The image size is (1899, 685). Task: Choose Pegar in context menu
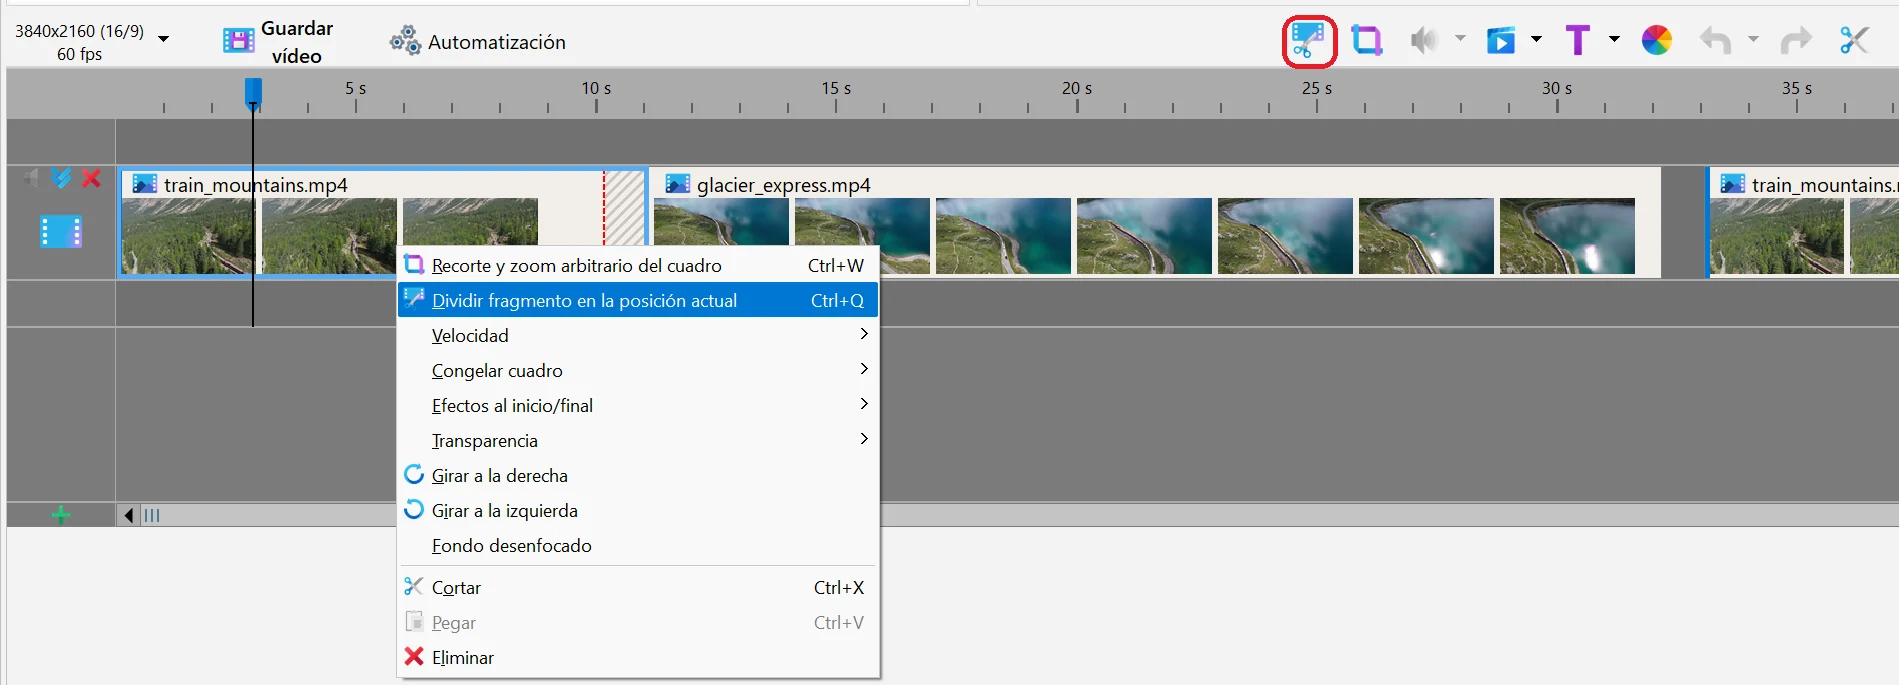[638, 622]
